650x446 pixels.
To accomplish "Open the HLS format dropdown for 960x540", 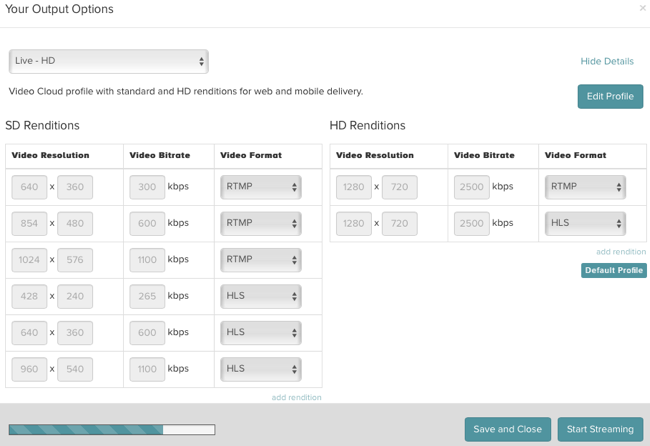I will click(261, 369).
